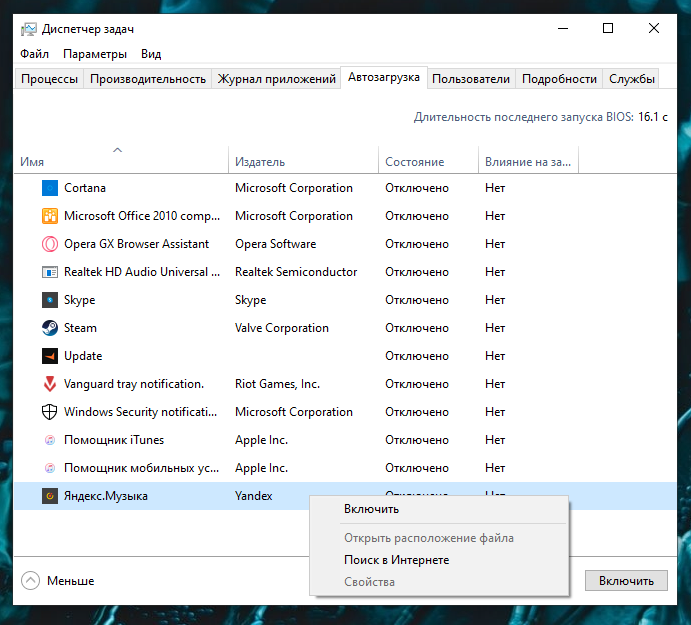691x625 pixels.
Task: Click the Включить button at bottom right
Action: tap(626, 580)
